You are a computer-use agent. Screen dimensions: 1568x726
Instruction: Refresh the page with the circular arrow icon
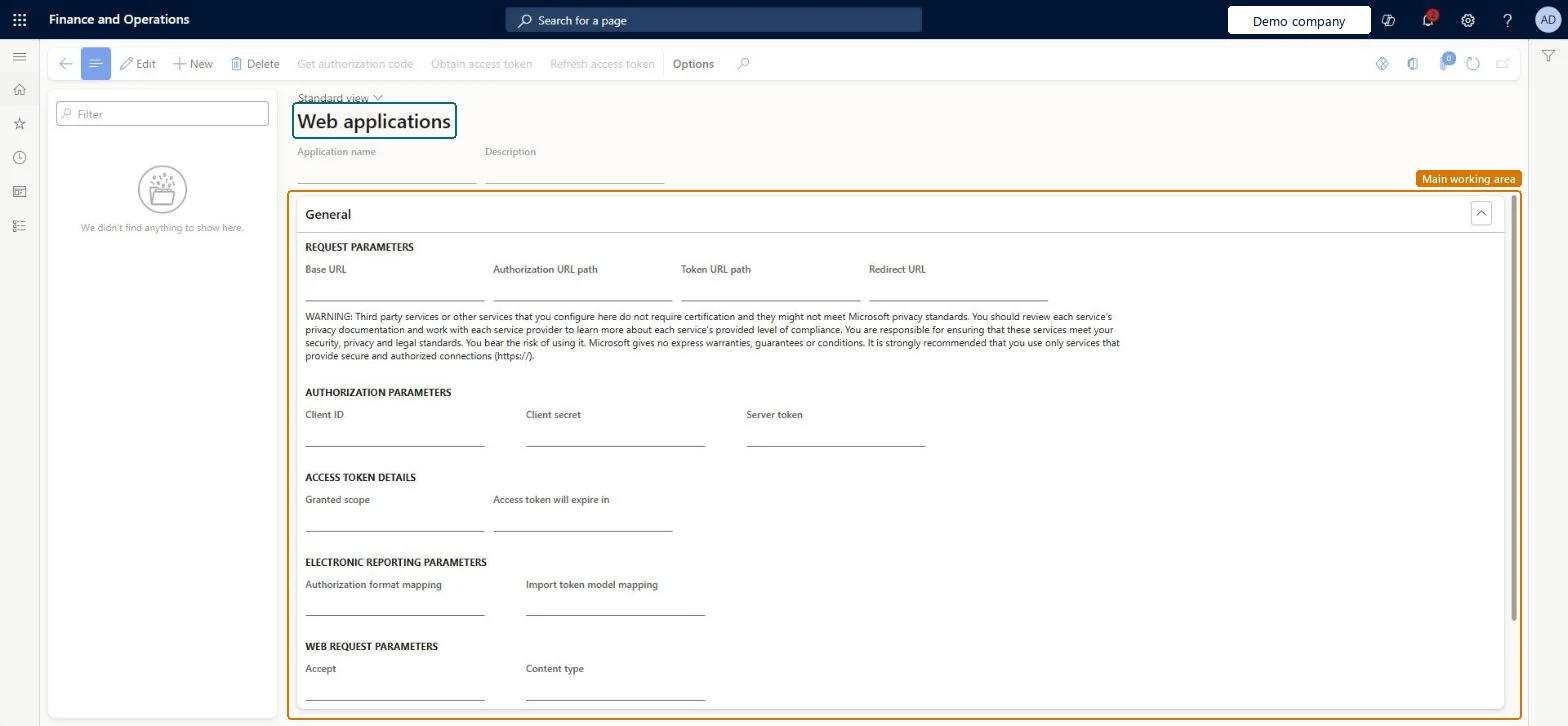pos(1473,64)
